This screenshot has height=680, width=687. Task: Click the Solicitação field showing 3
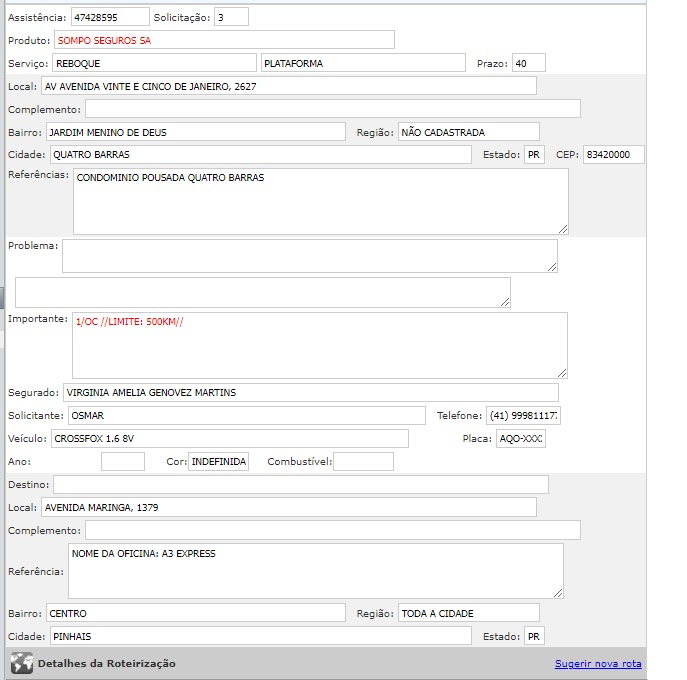(231, 17)
